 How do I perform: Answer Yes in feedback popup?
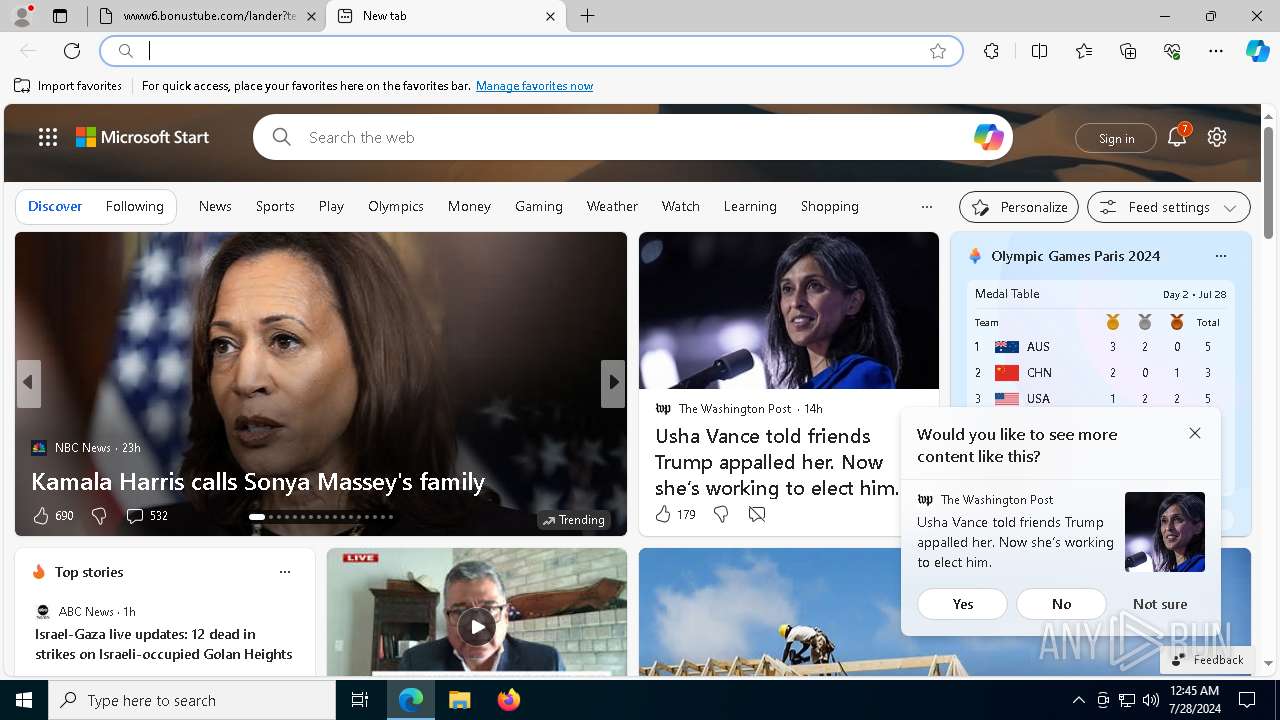(x=963, y=604)
